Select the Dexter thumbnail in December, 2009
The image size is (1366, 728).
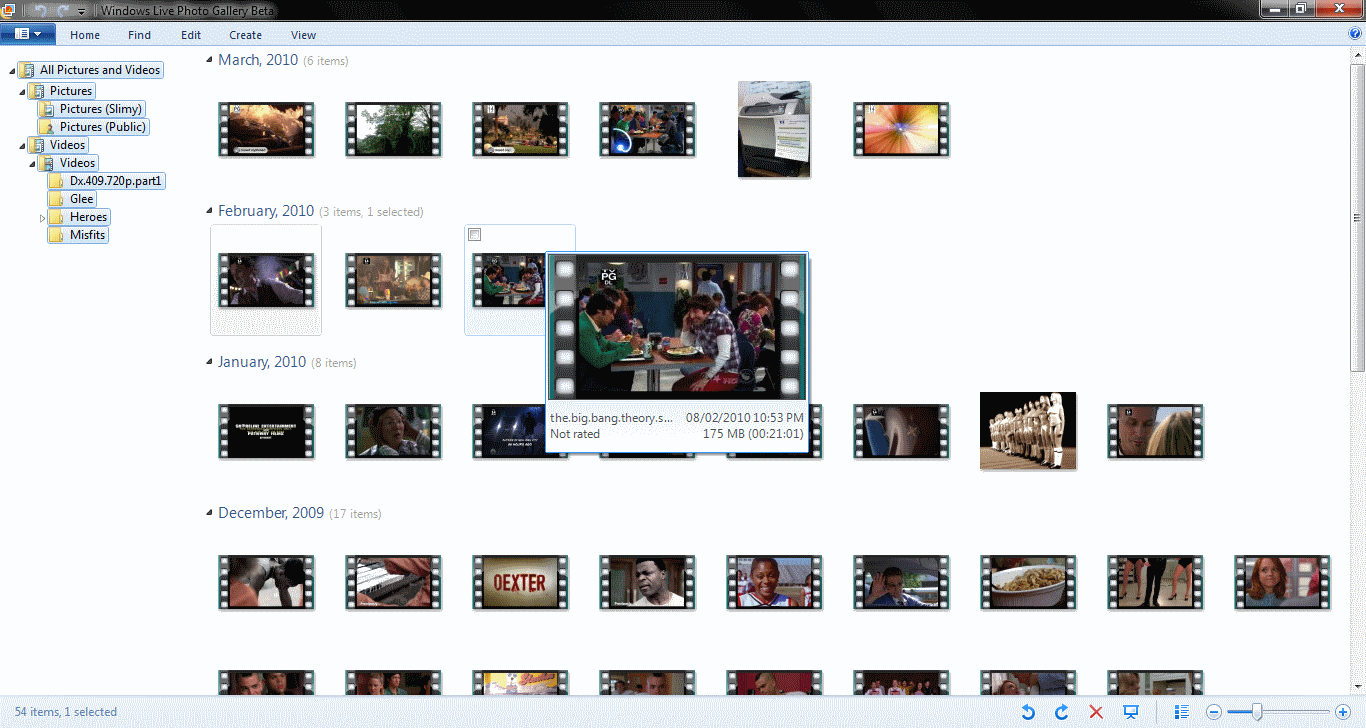coord(520,582)
